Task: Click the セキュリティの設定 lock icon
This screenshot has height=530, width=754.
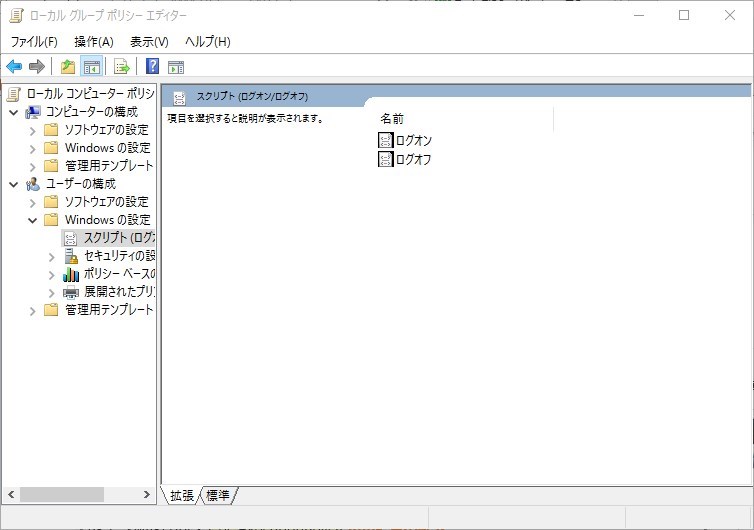Action: 71,256
